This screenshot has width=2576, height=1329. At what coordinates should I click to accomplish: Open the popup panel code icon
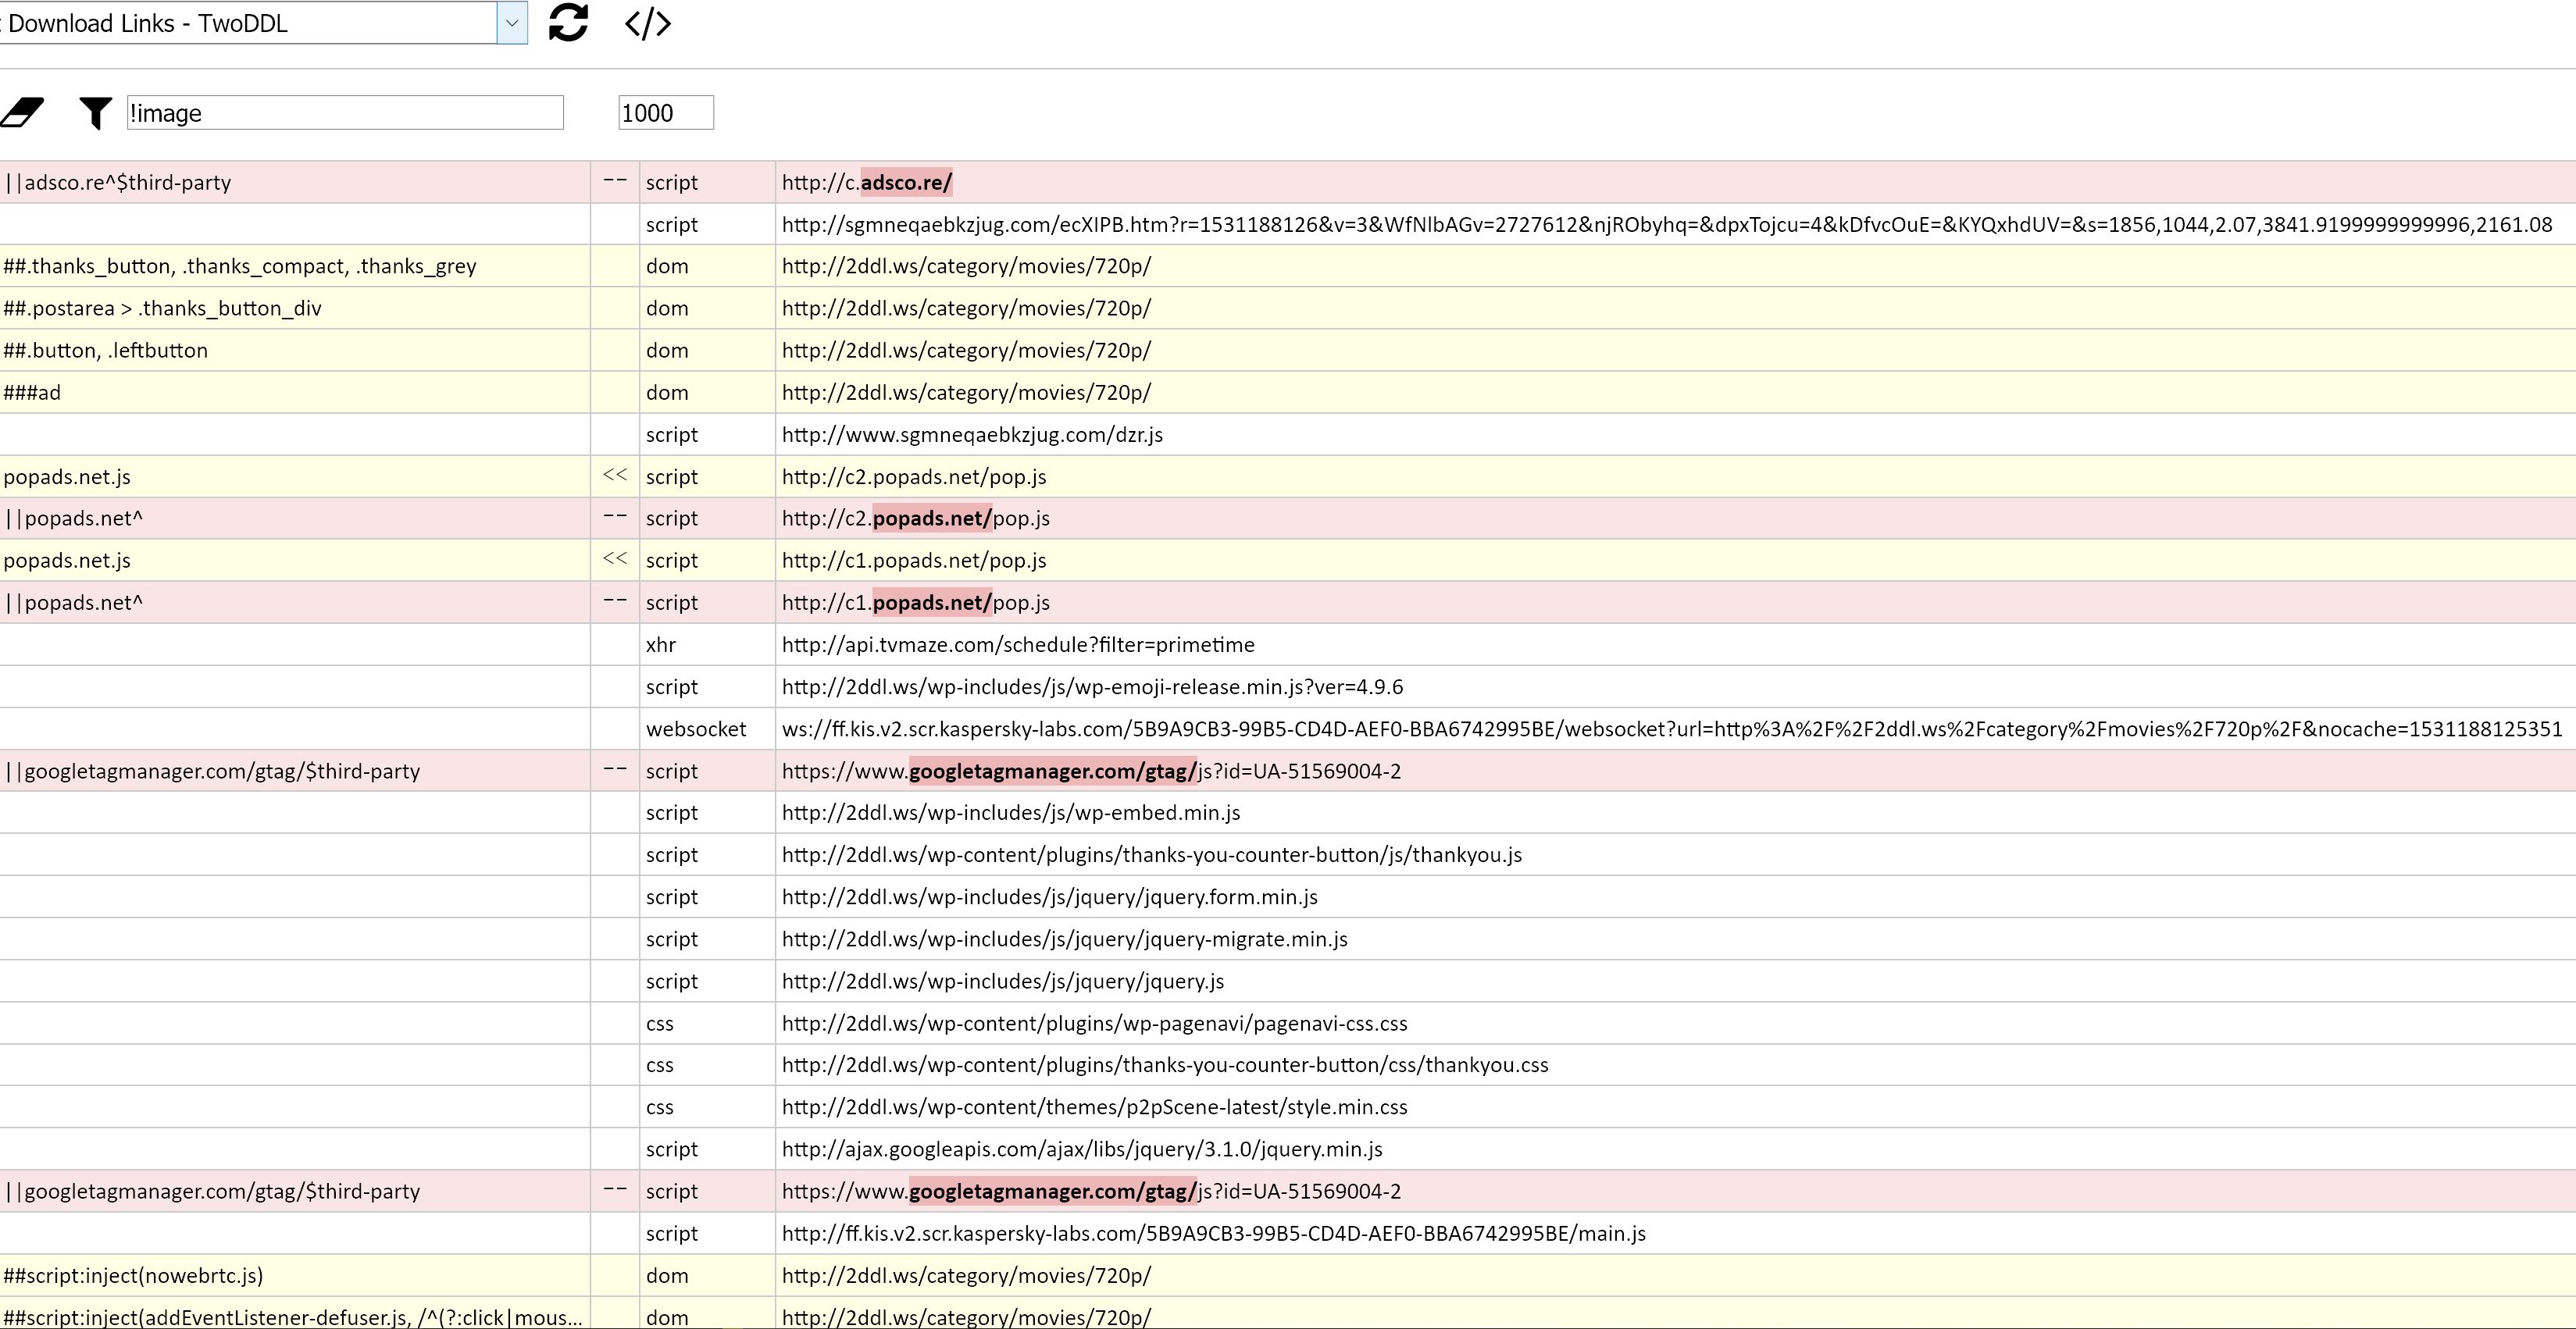coord(647,23)
